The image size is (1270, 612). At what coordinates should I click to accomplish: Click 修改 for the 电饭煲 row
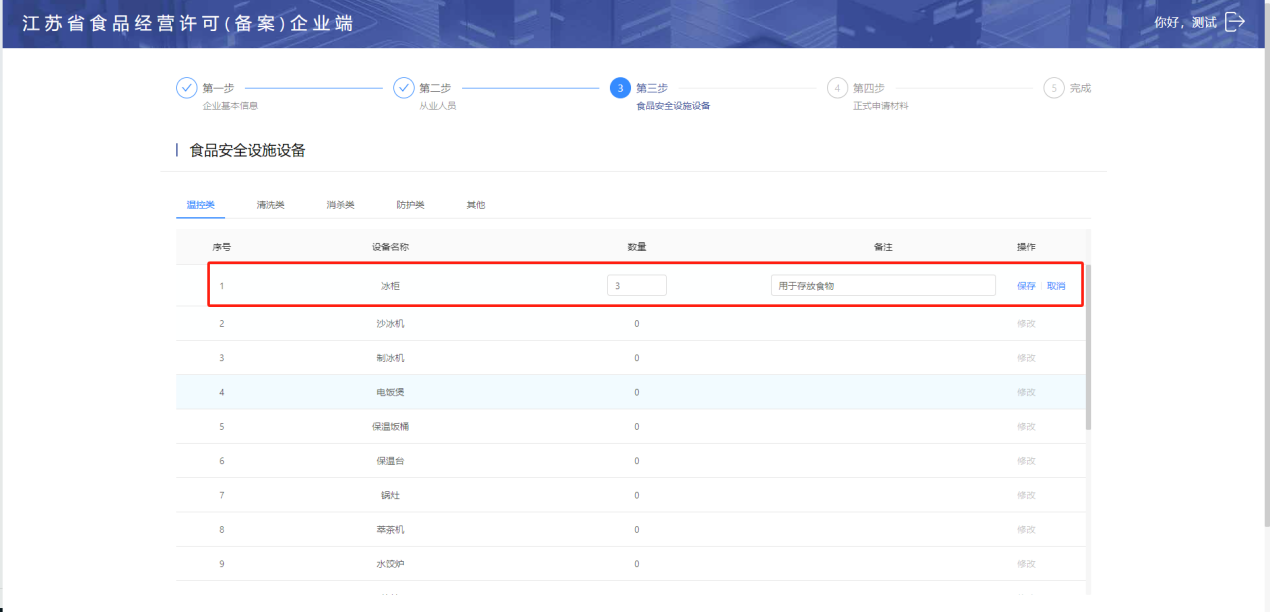tap(1026, 392)
